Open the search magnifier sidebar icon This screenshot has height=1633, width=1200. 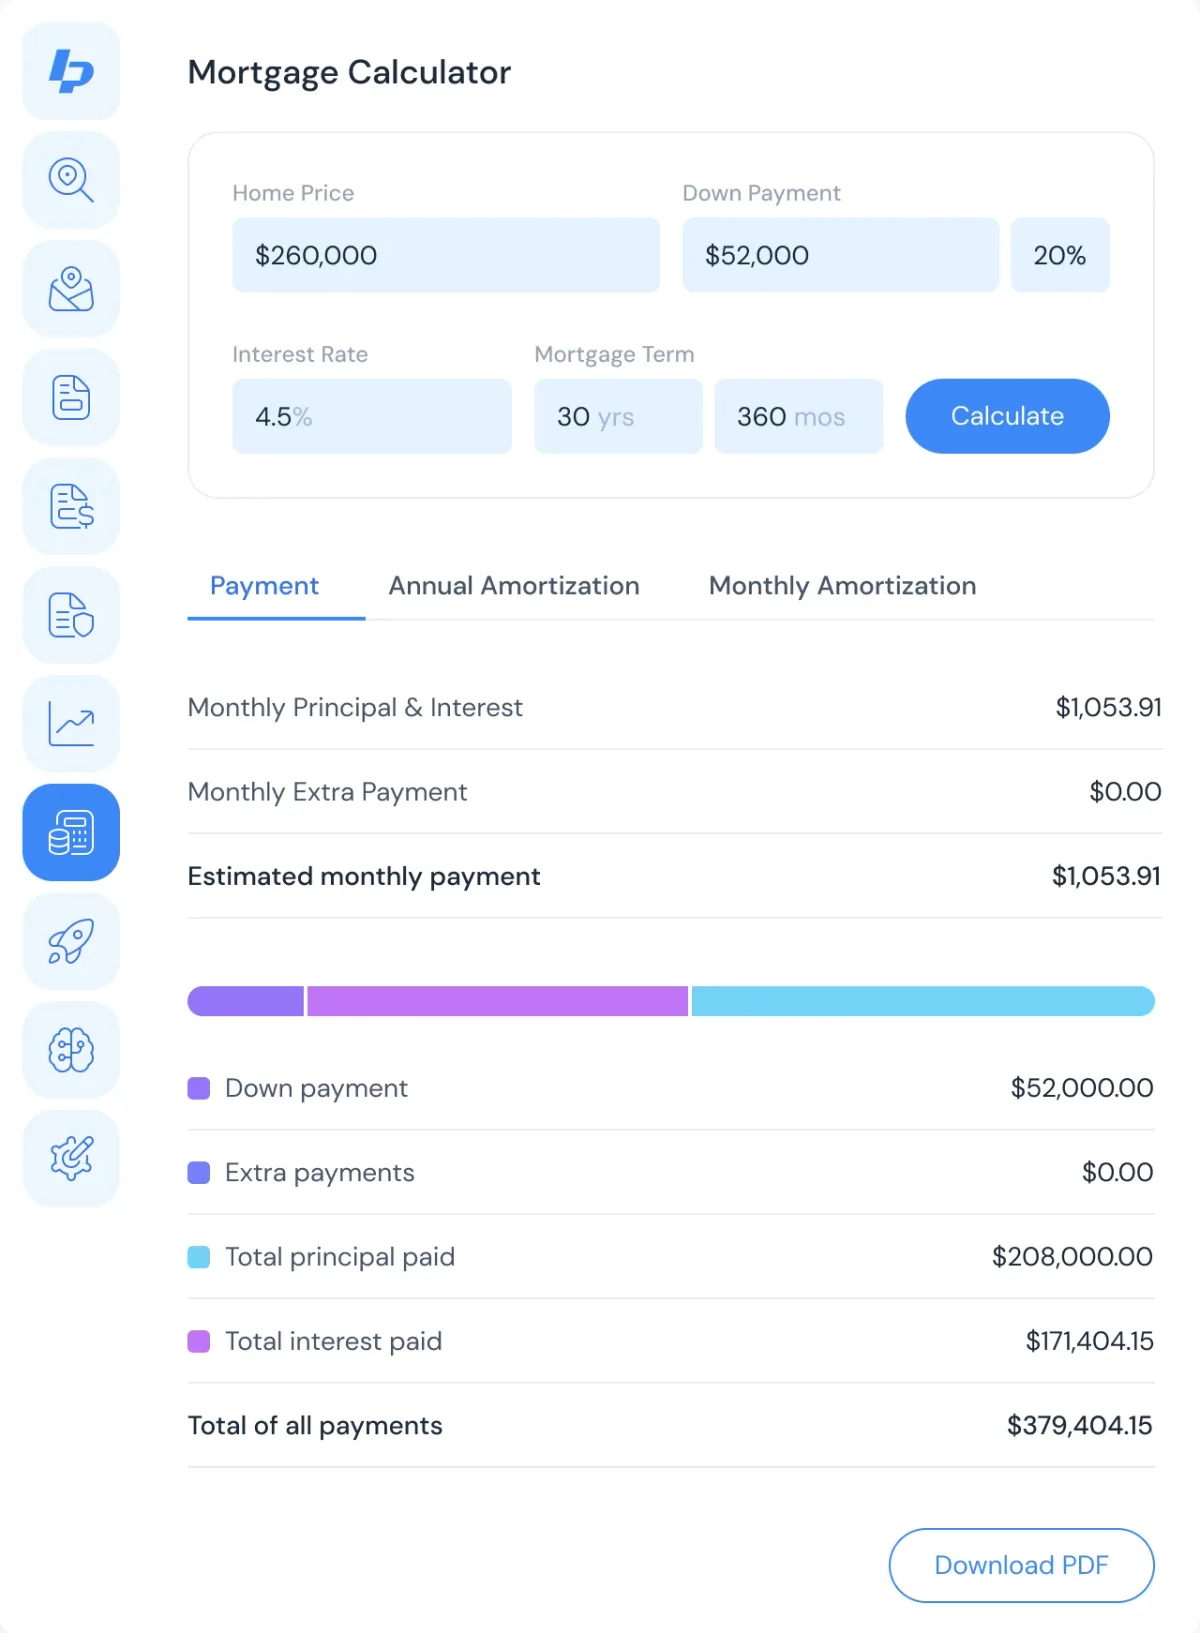pyautogui.click(x=71, y=180)
